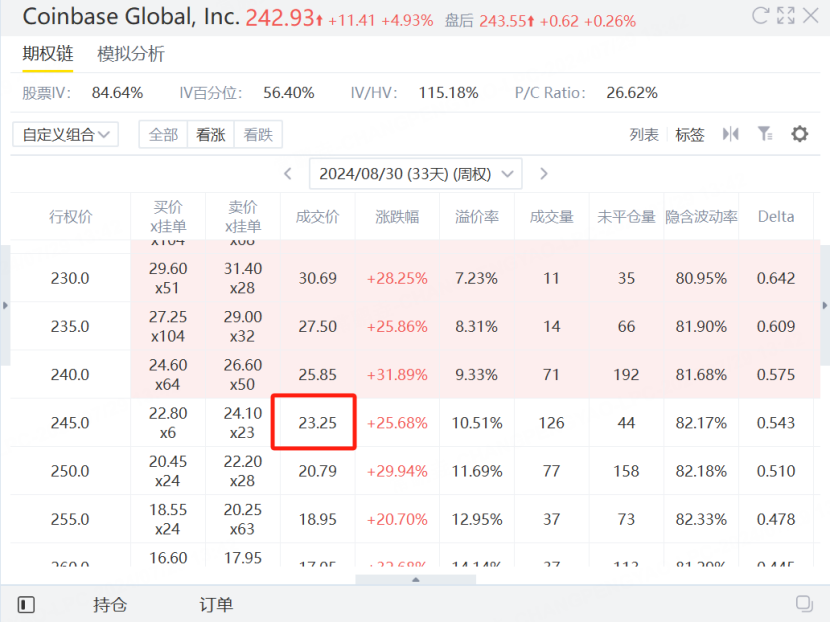Viewport: 830px width, 623px height.
Task: Select 看涨 call options filter
Action: 211,134
